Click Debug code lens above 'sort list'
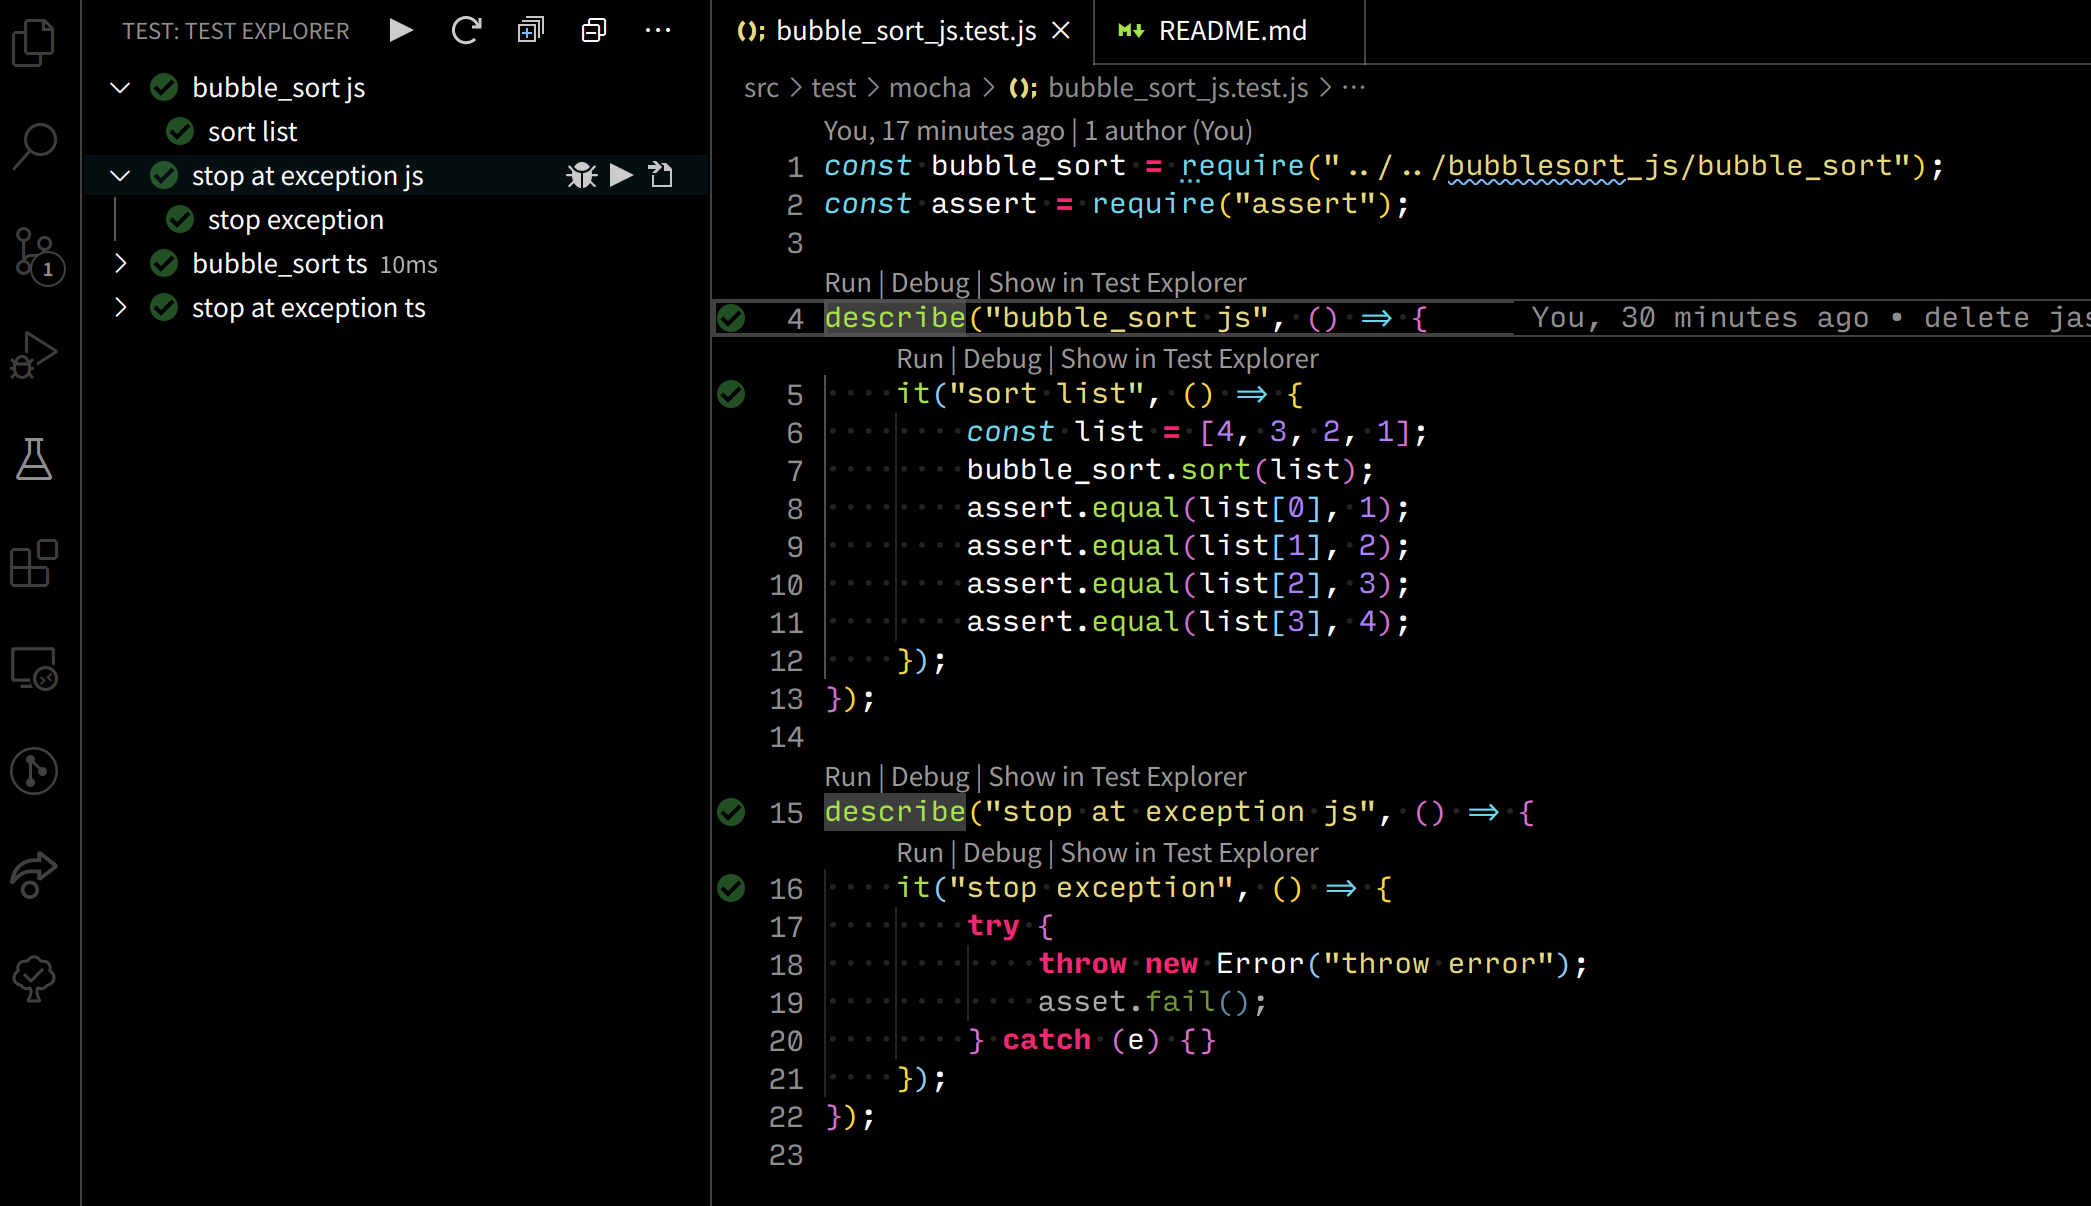2091x1206 pixels. point(1001,358)
